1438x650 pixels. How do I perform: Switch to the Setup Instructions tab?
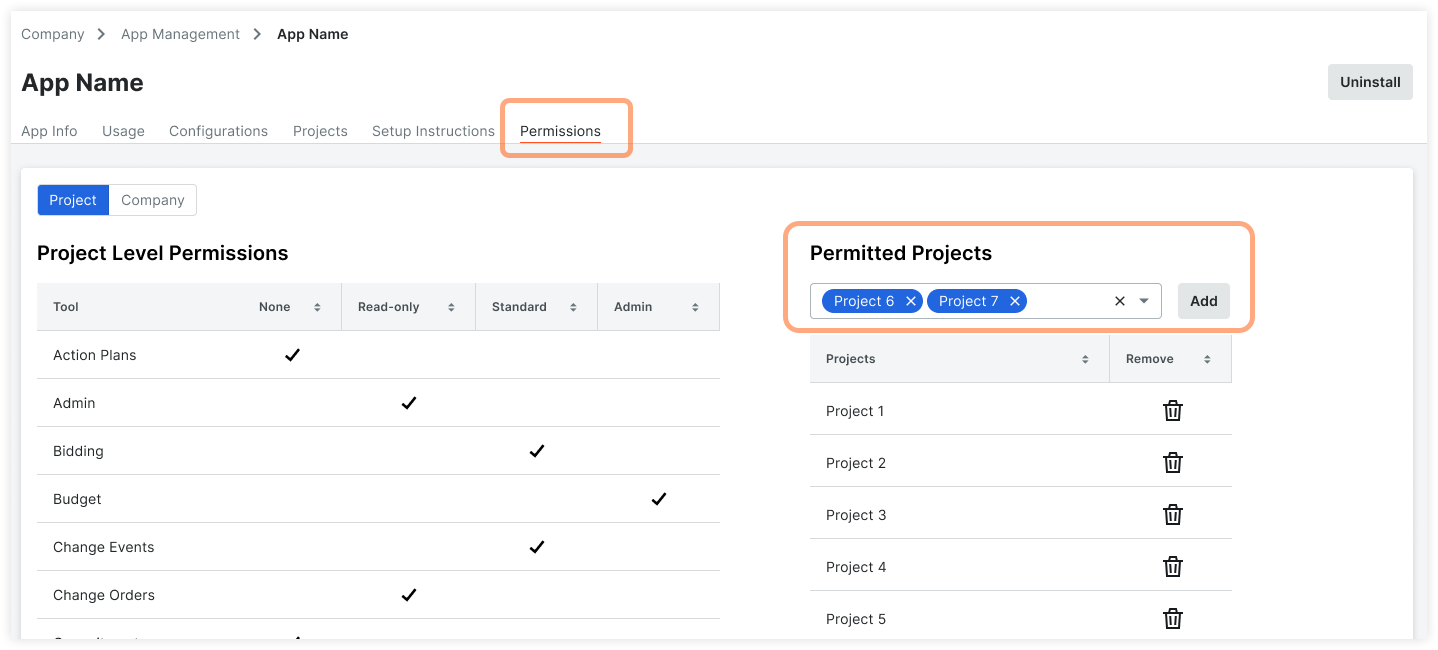[433, 130]
